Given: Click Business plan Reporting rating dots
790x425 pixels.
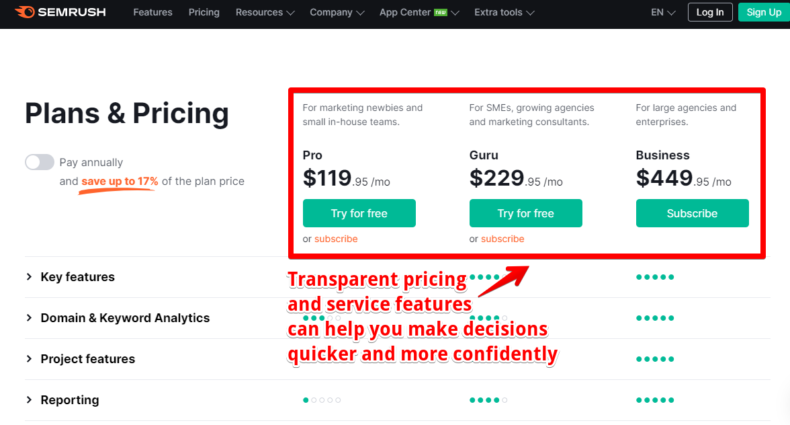Looking at the screenshot, I should [x=654, y=400].
